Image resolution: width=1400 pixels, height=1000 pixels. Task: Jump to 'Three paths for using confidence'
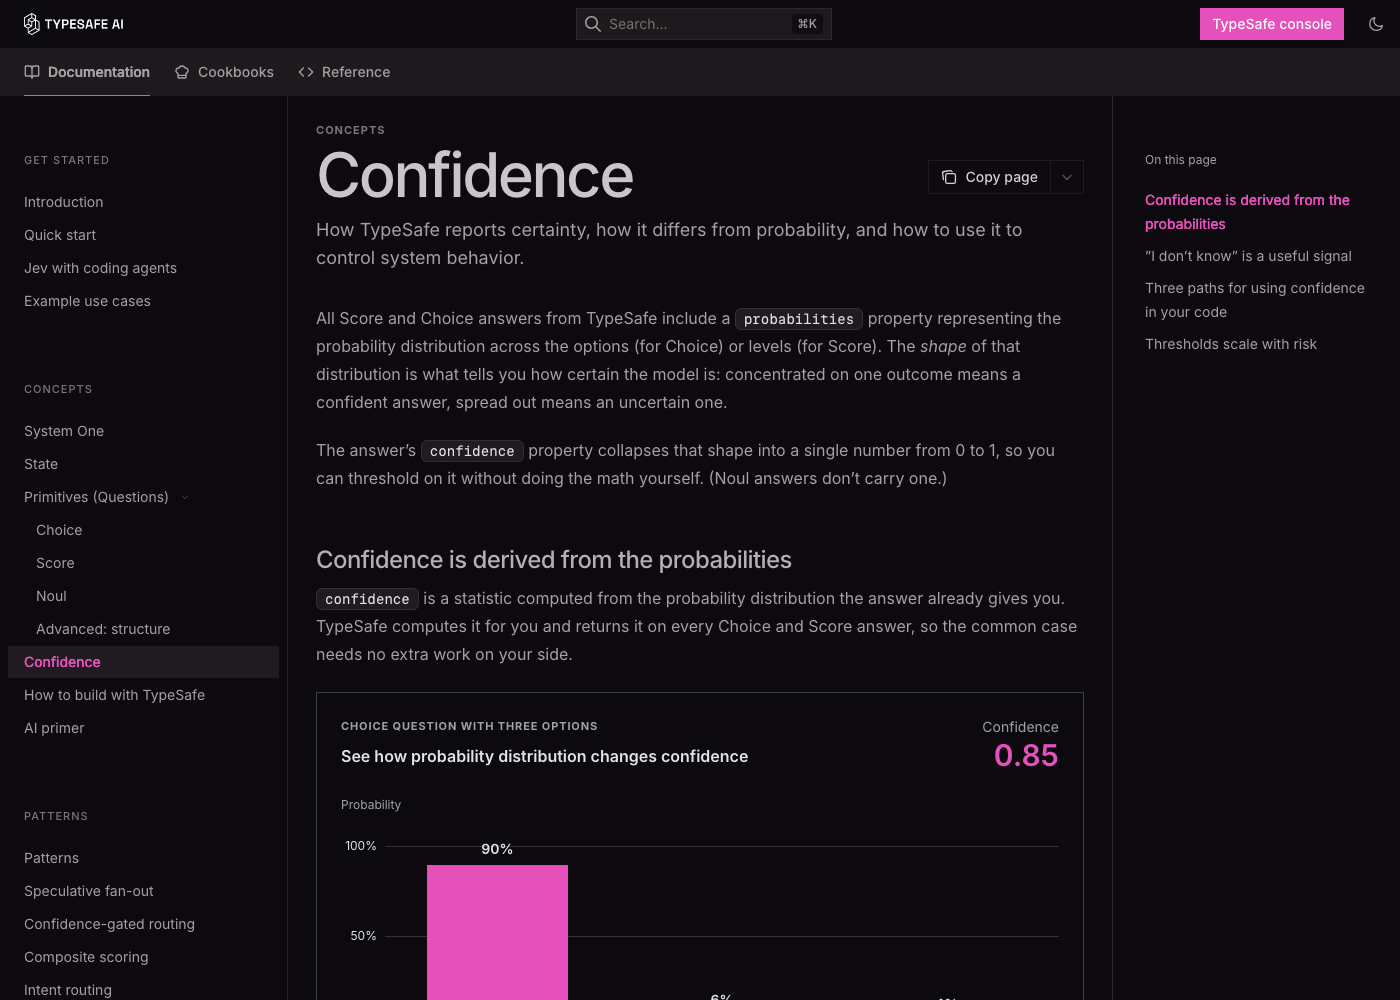click(x=1255, y=300)
